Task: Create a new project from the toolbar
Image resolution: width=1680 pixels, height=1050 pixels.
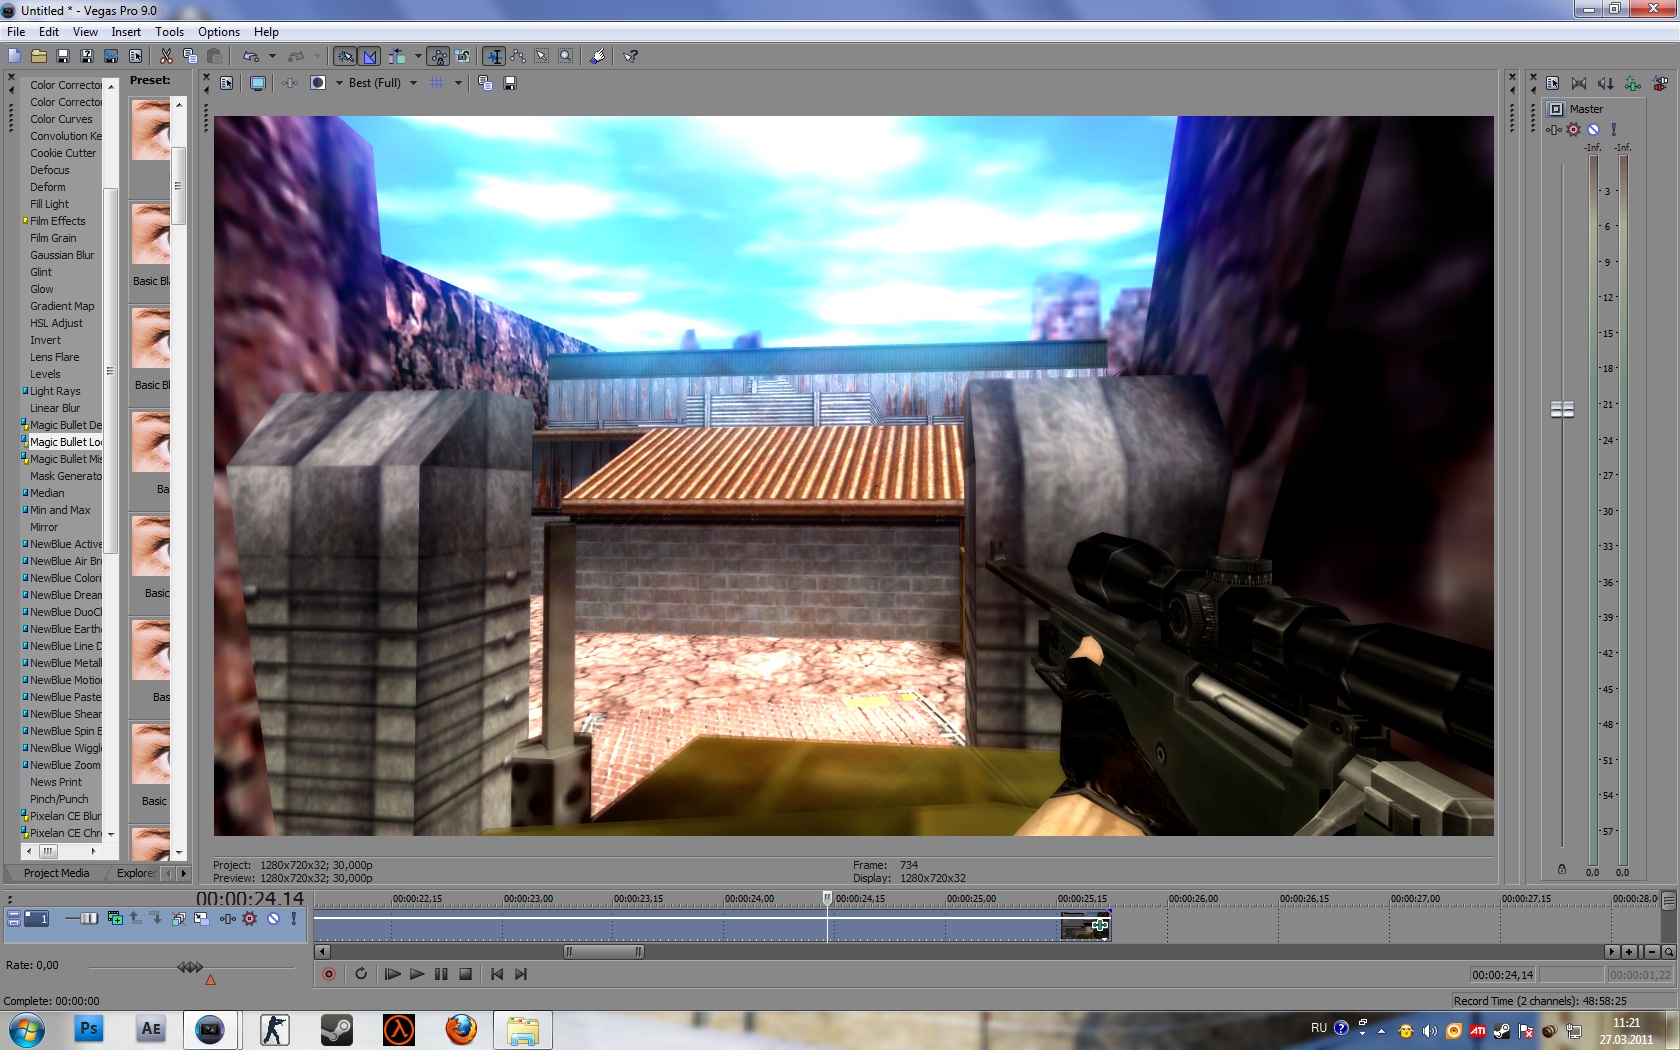Action: (14, 56)
